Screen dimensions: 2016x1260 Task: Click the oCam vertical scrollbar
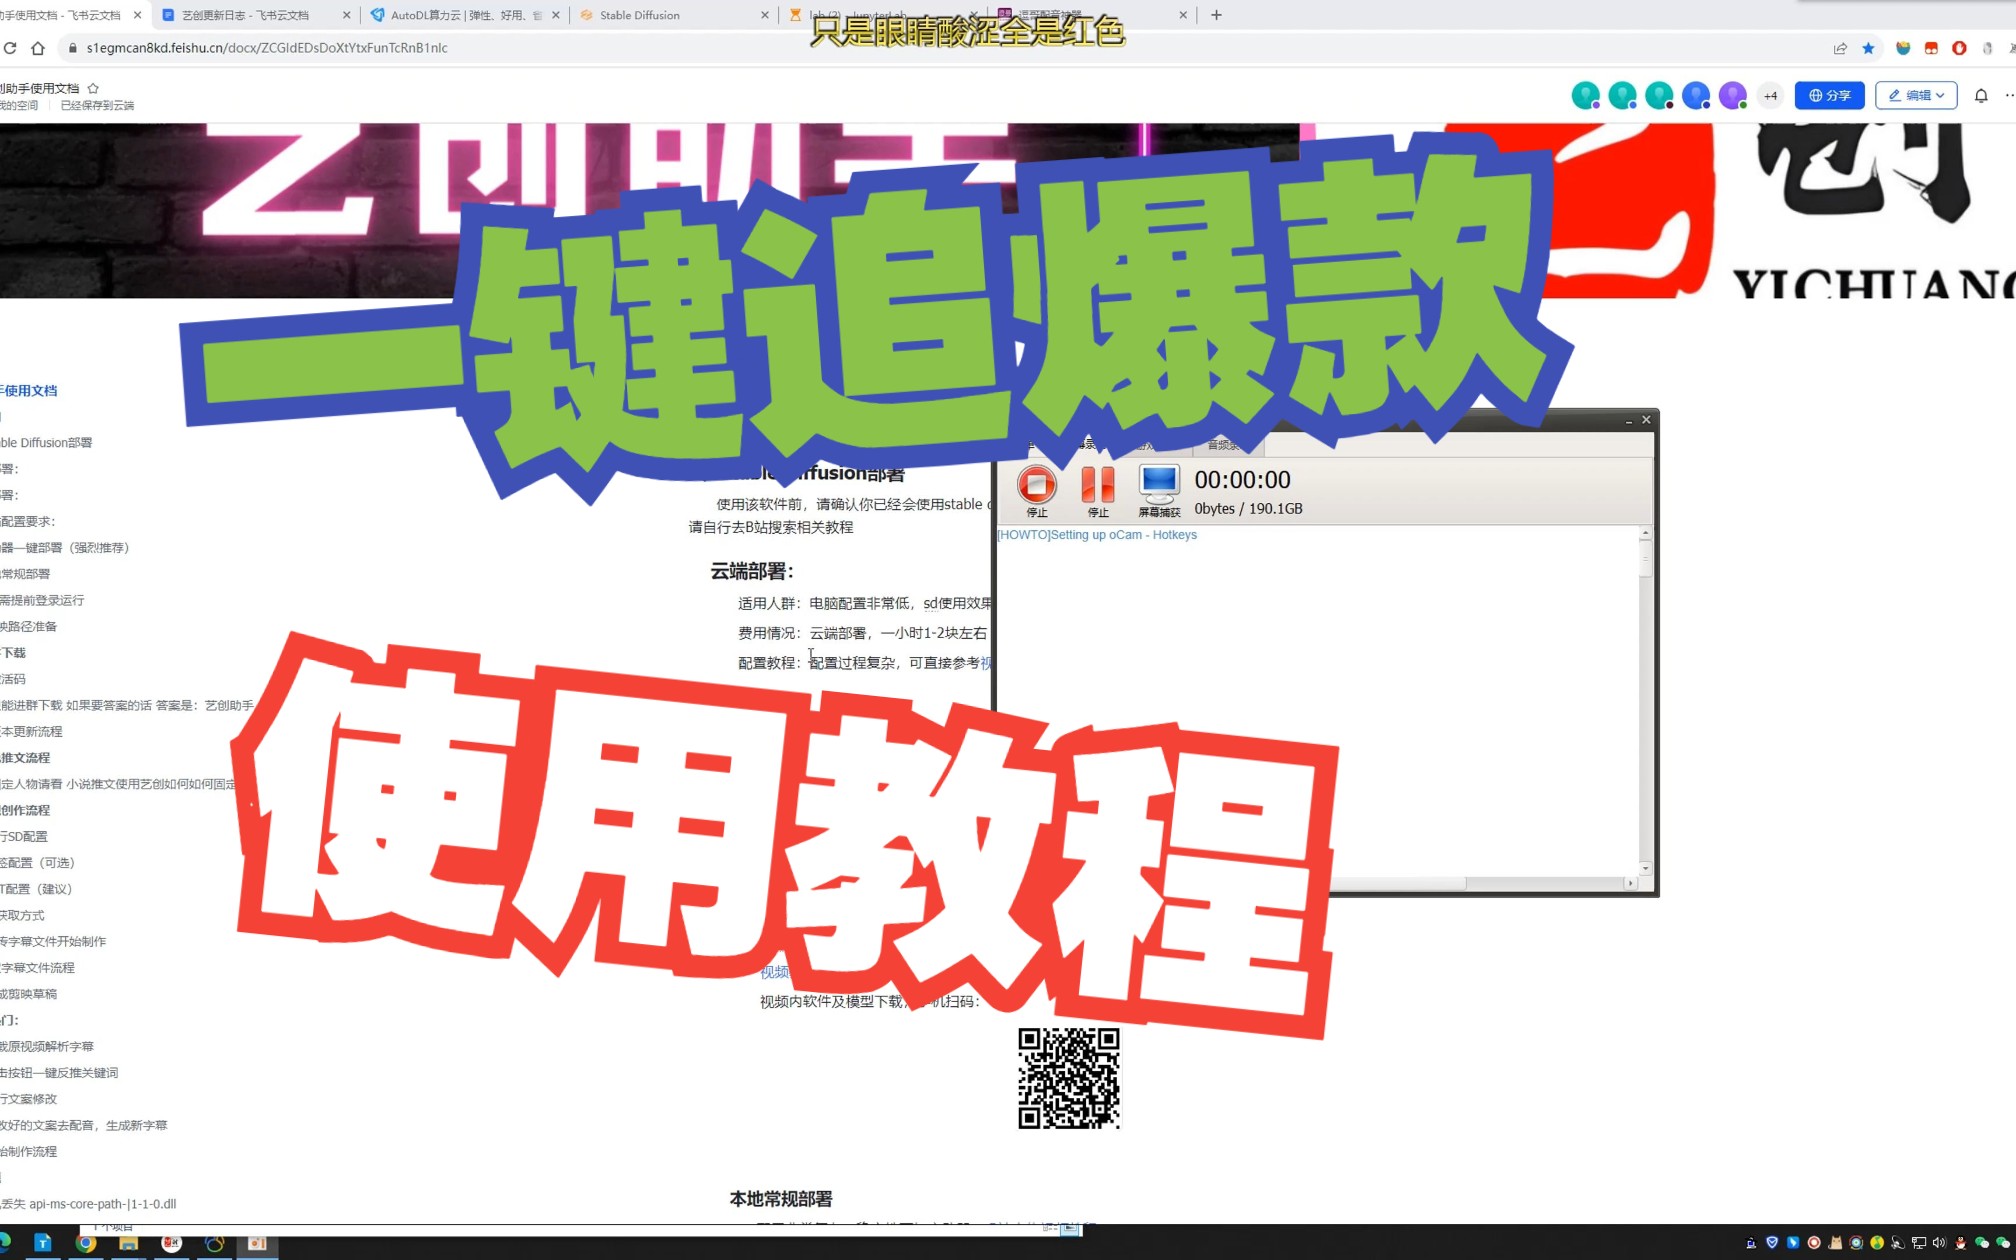tap(1645, 700)
